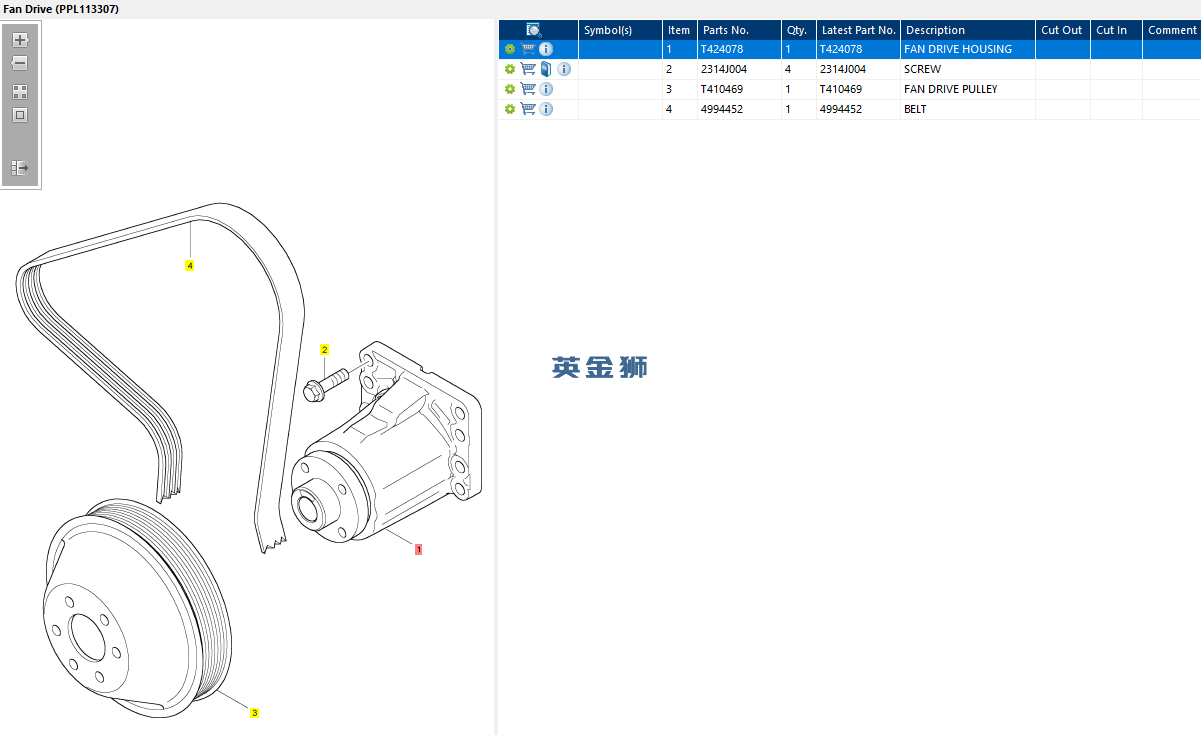Viewport: 1201px width, 735px height.
Task: Sort by Latest Part No. column header
Action: point(858,30)
